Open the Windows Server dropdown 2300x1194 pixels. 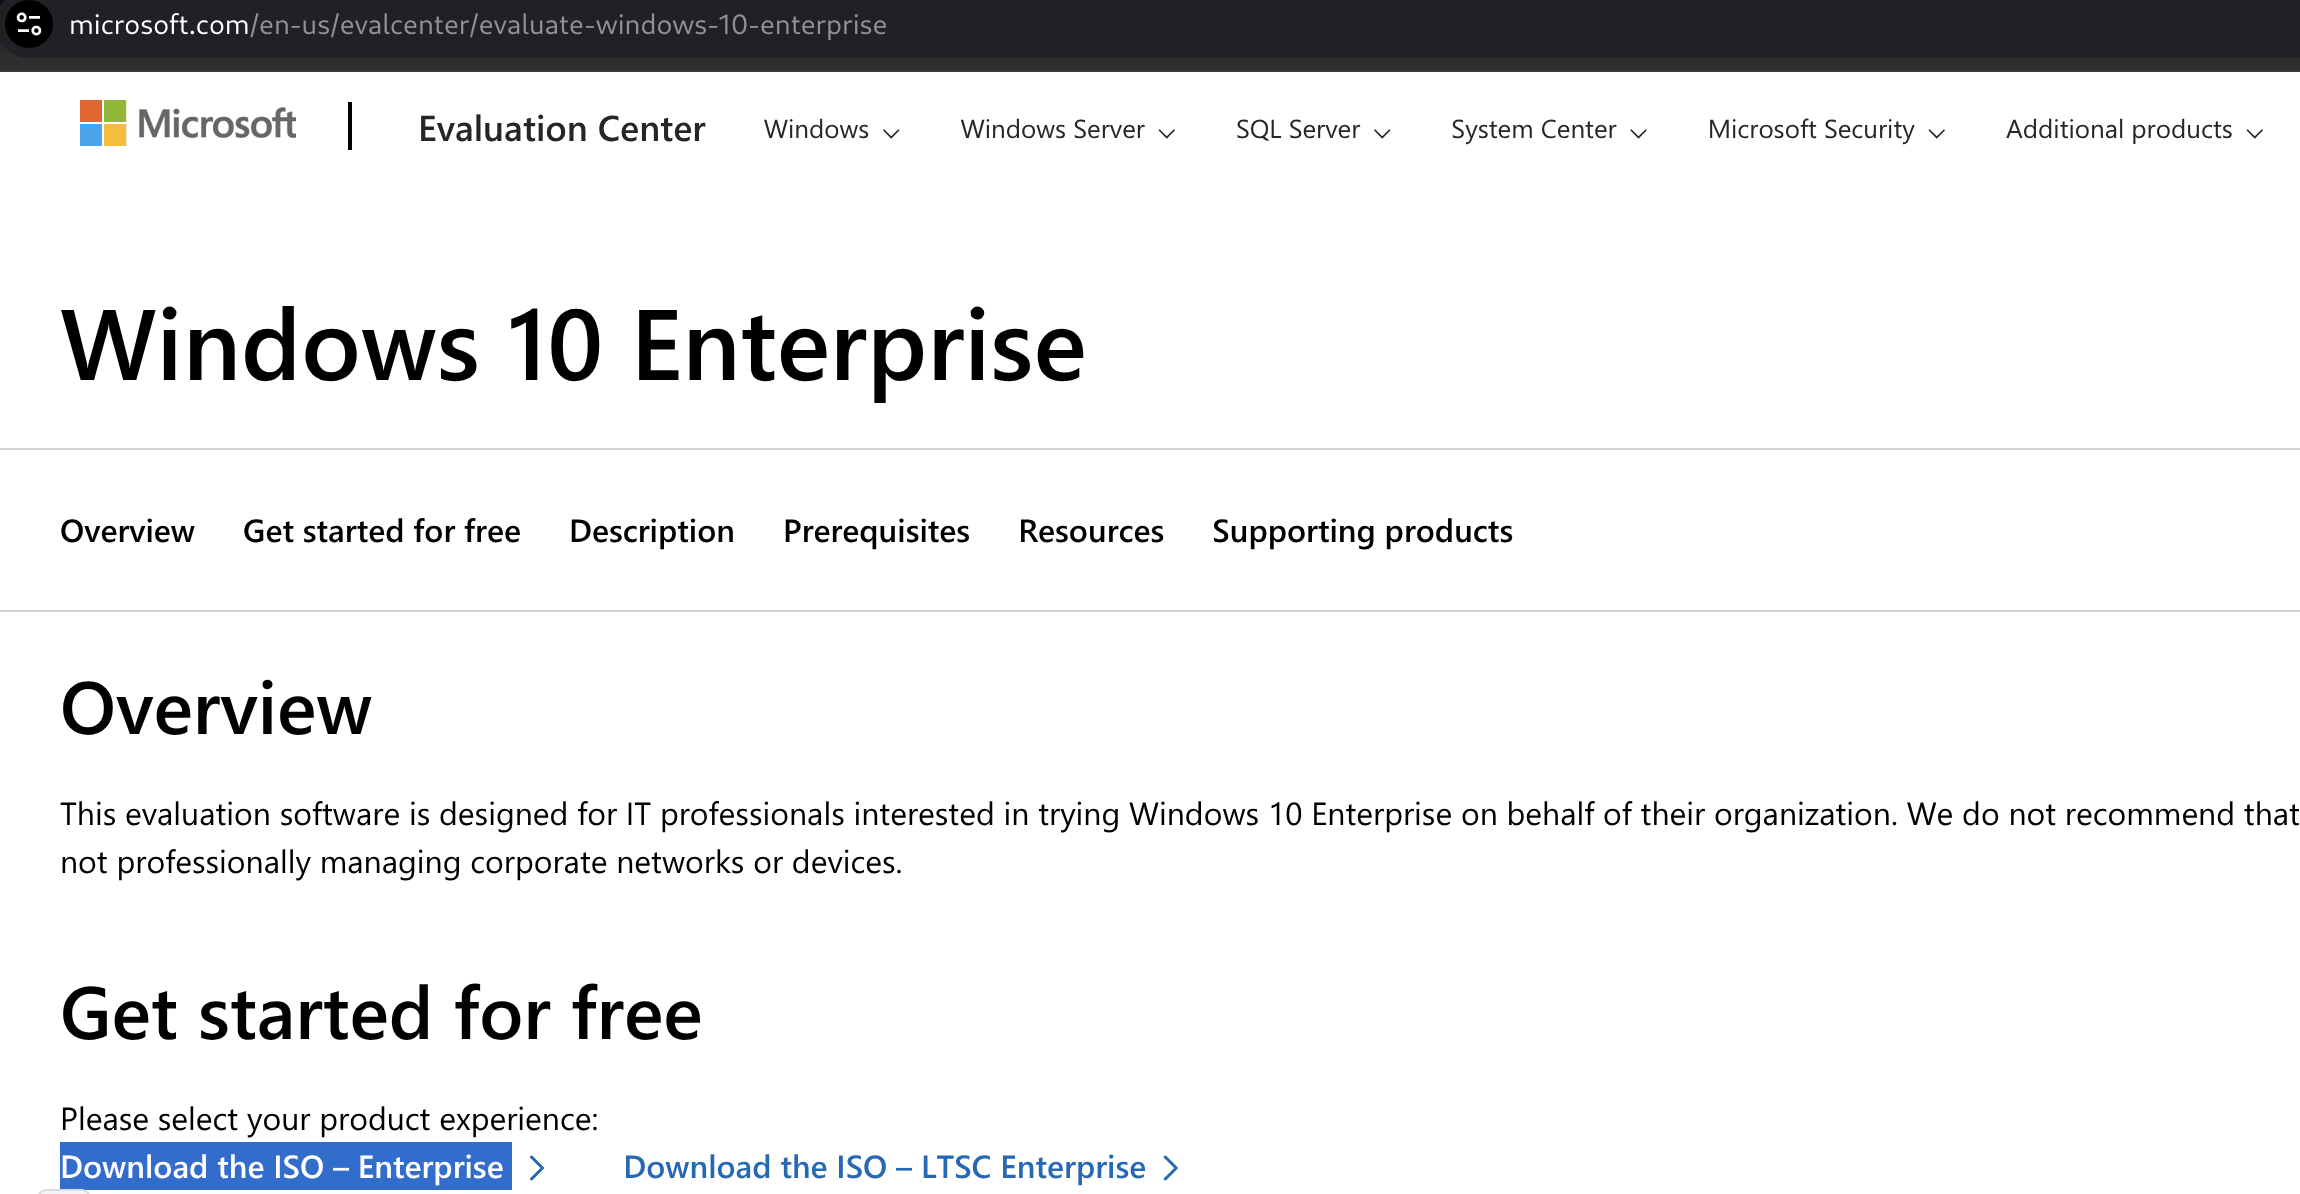1067,130
